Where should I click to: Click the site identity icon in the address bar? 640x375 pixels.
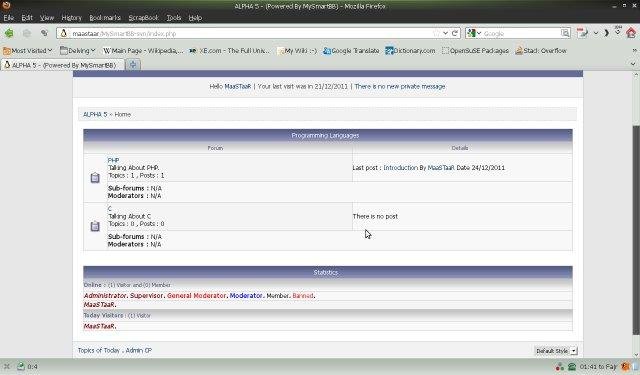tap(64, 33)
